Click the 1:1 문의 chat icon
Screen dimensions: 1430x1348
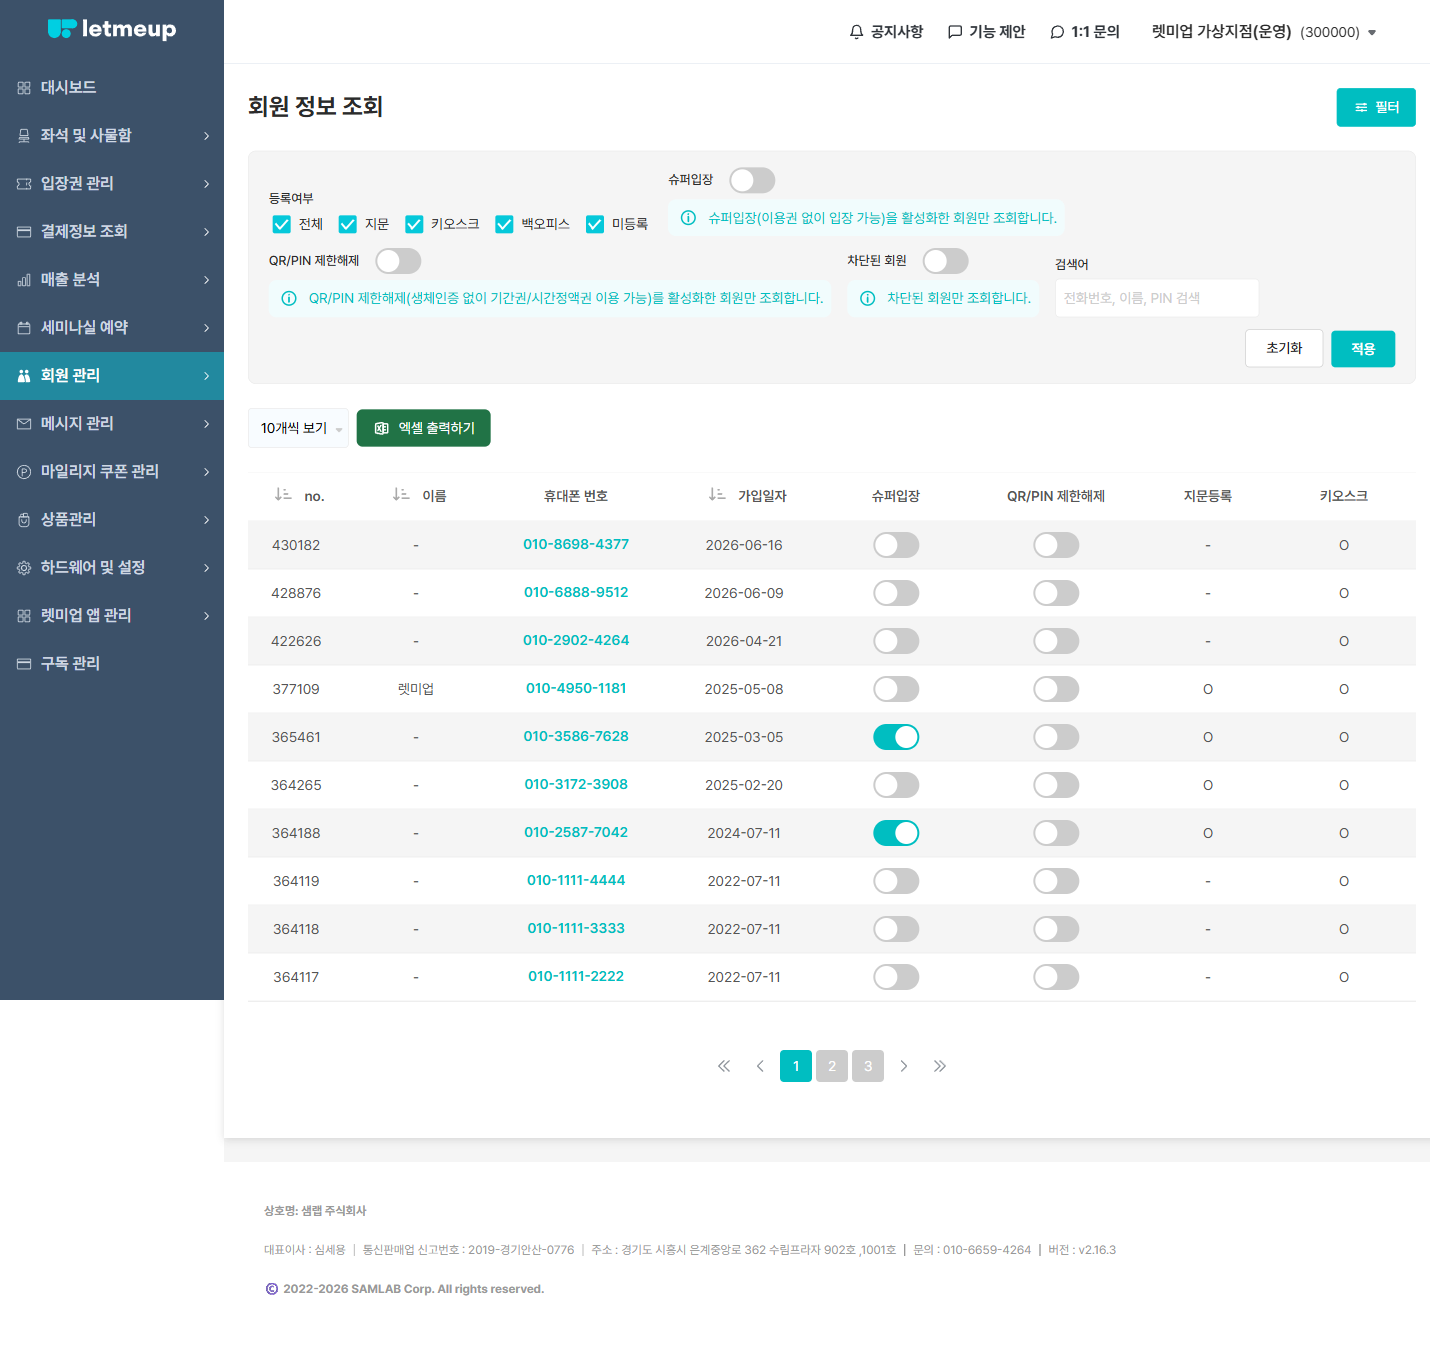click(1057, 32)
